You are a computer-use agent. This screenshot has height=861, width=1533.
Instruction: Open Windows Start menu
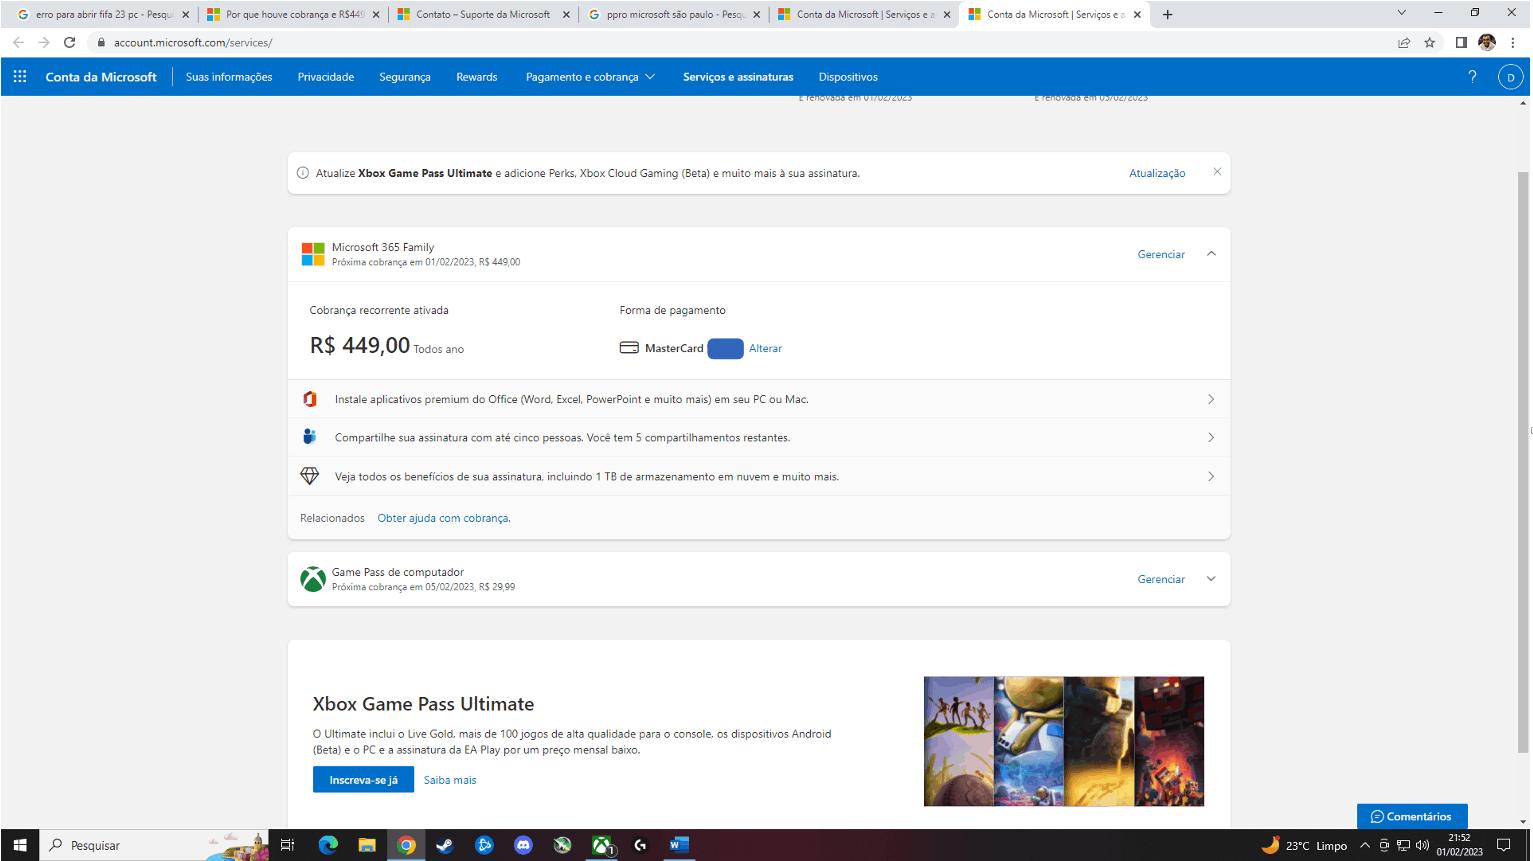point(20,845)
